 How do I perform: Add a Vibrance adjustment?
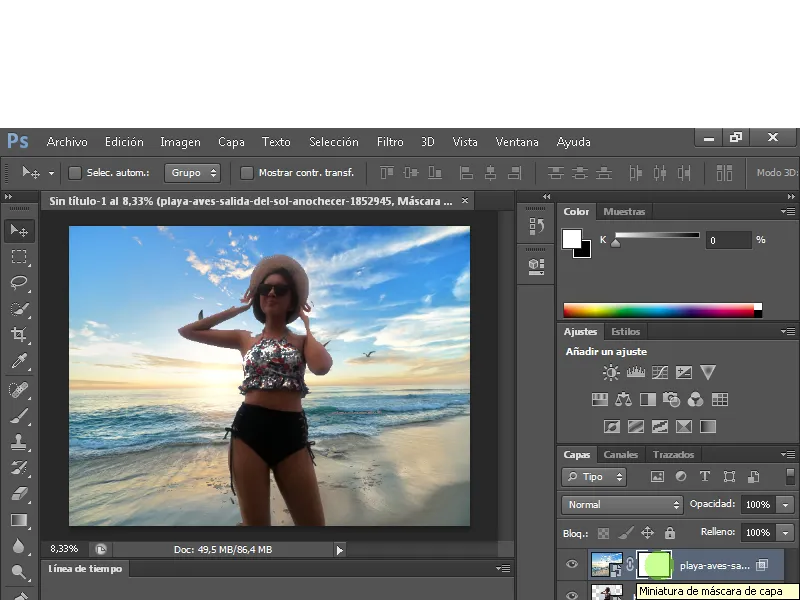click(x=708, y=372)
